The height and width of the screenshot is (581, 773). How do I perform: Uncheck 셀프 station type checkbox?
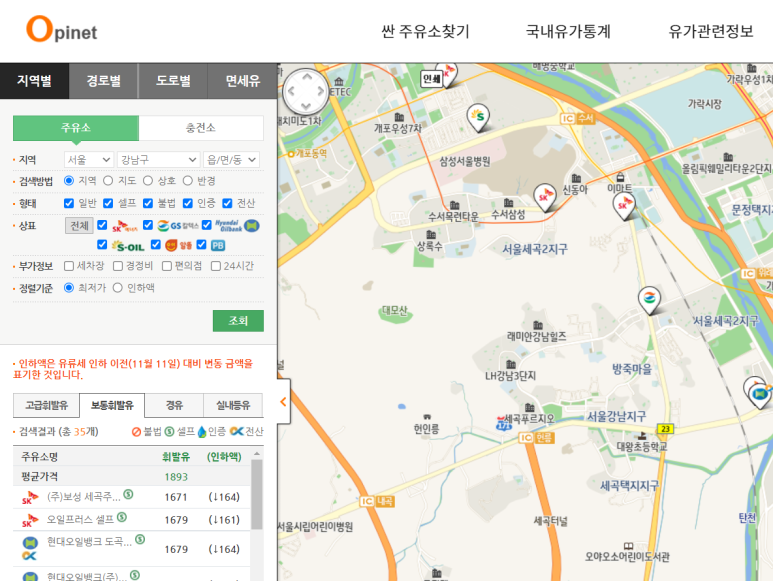108,203
